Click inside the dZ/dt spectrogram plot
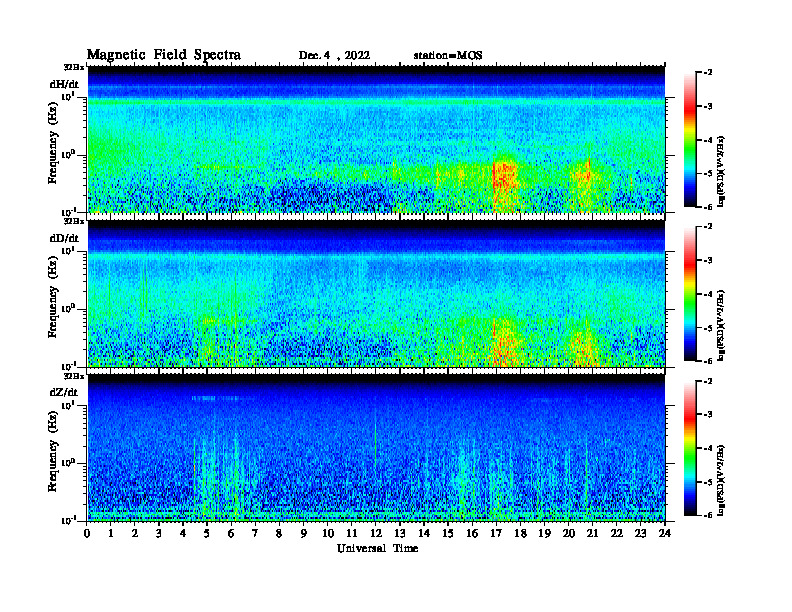 [376, 448]
